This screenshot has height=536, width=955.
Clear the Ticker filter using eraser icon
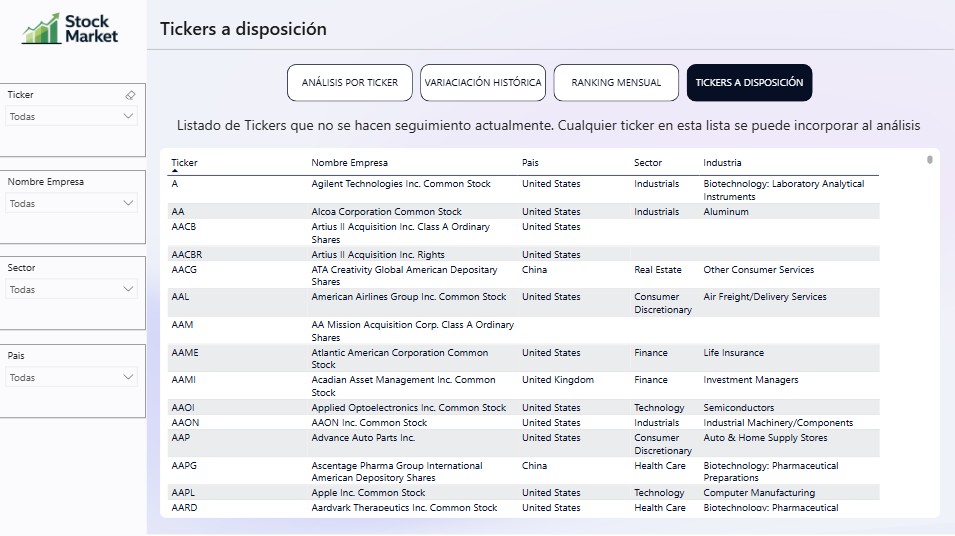[130, 95]
